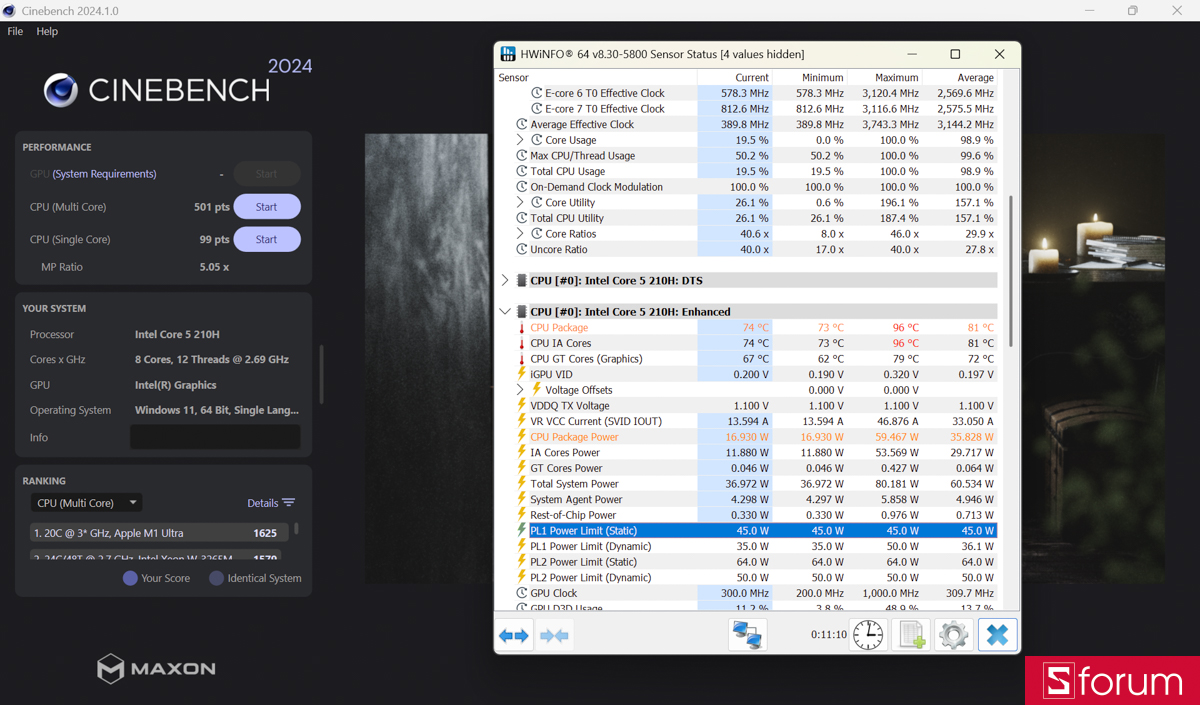Click the clock timer icon in HWiNFO toolbar
Screen dimensions: 1200x705
coord(867,634)
